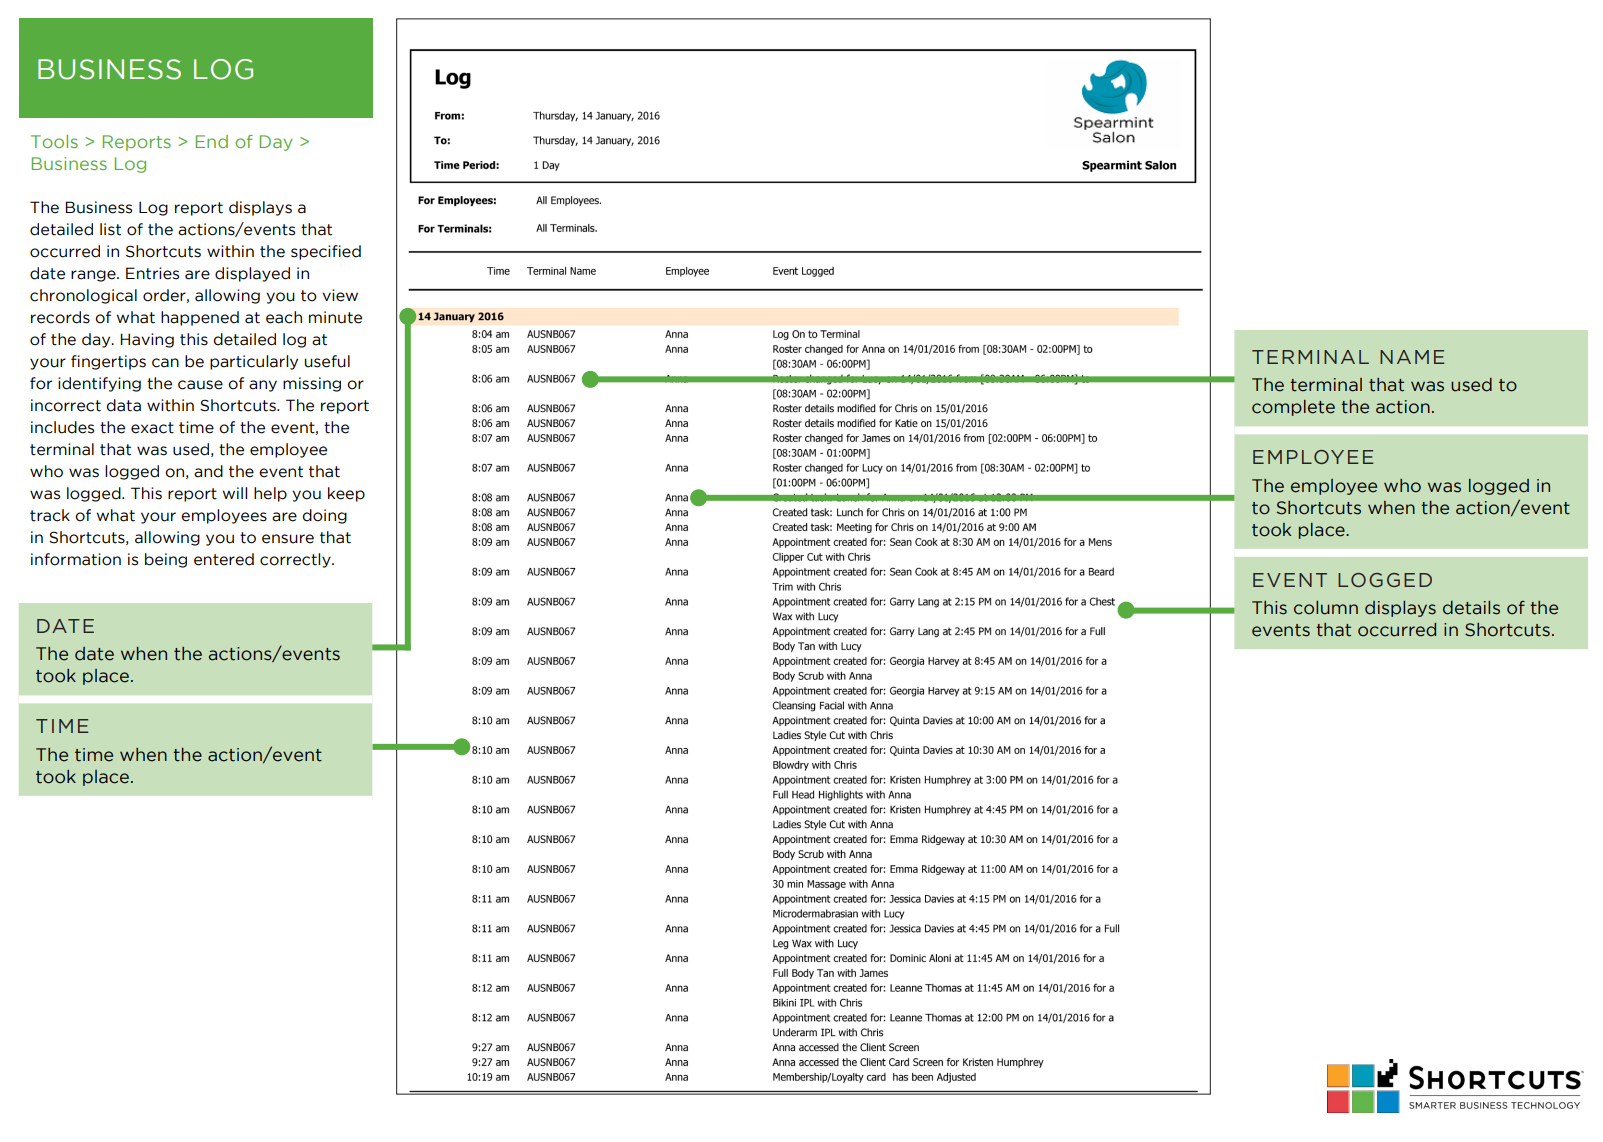Click 'Roster details modified for Chris on 15/01/2016'

pos(880,409)
